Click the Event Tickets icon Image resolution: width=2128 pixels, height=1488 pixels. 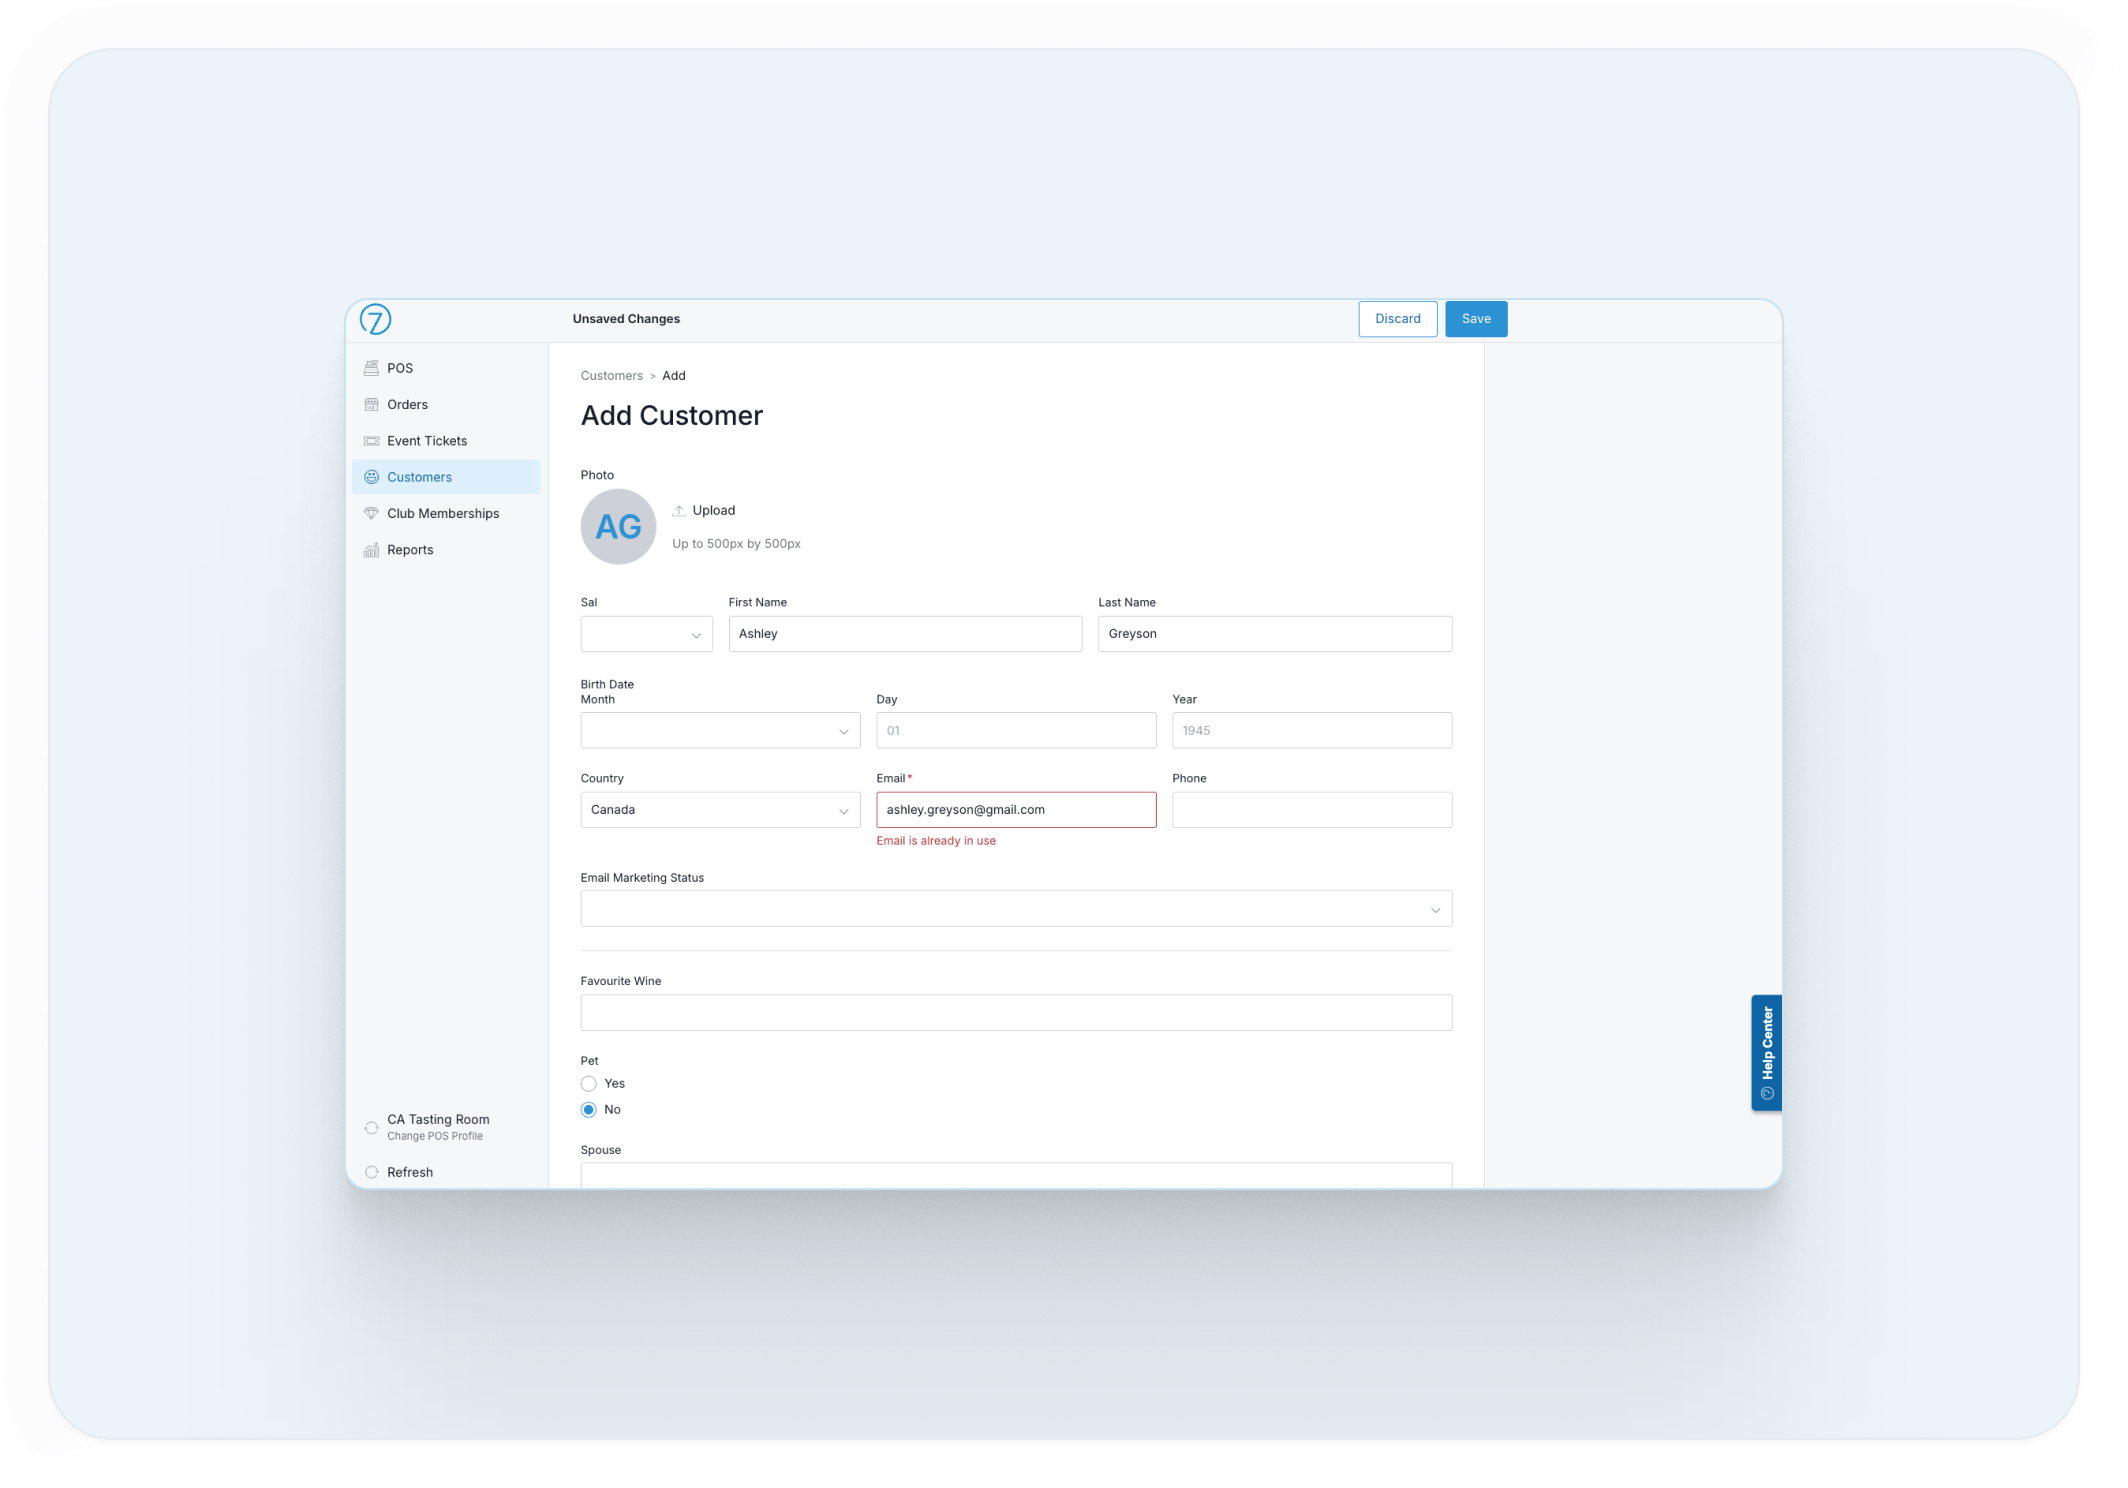[371, 441]
